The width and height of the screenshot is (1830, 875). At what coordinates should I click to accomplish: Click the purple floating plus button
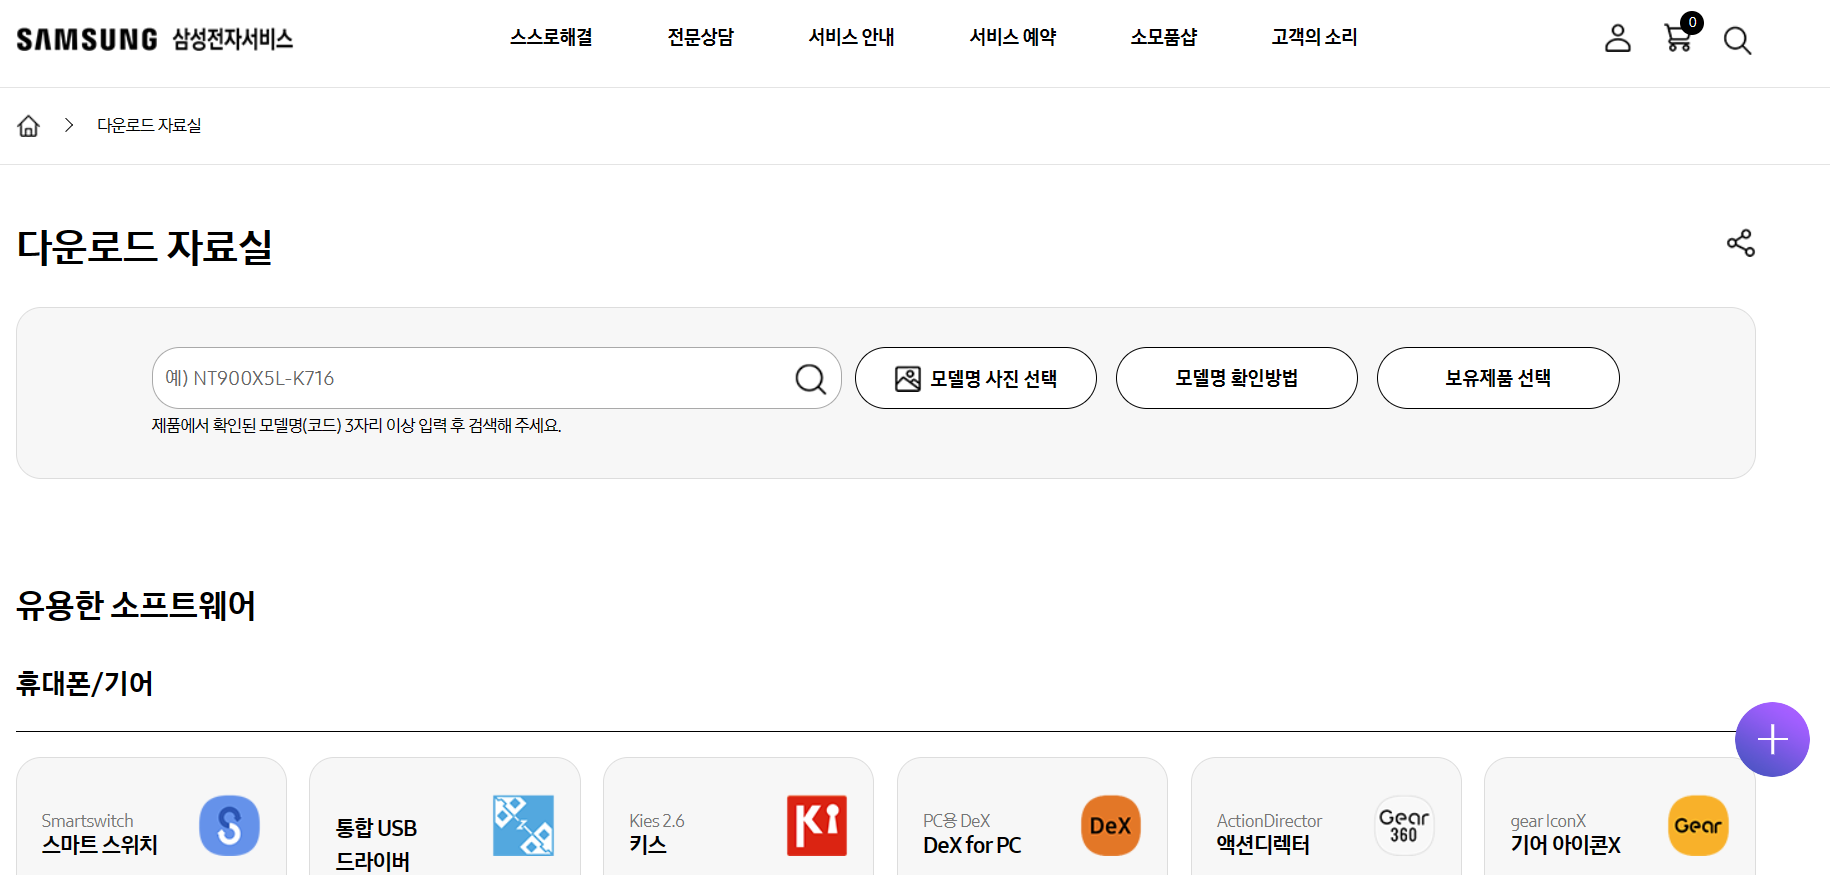(x=1772, y=739)
